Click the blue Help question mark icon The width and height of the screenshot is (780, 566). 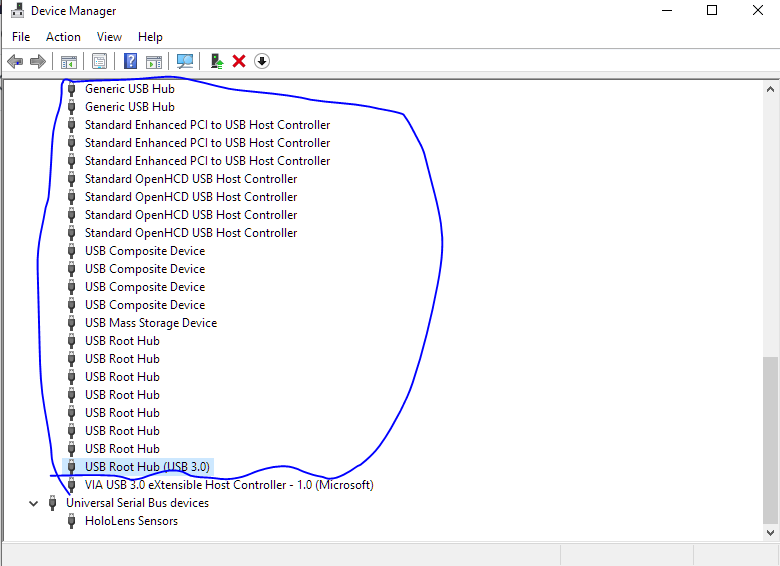130,62
